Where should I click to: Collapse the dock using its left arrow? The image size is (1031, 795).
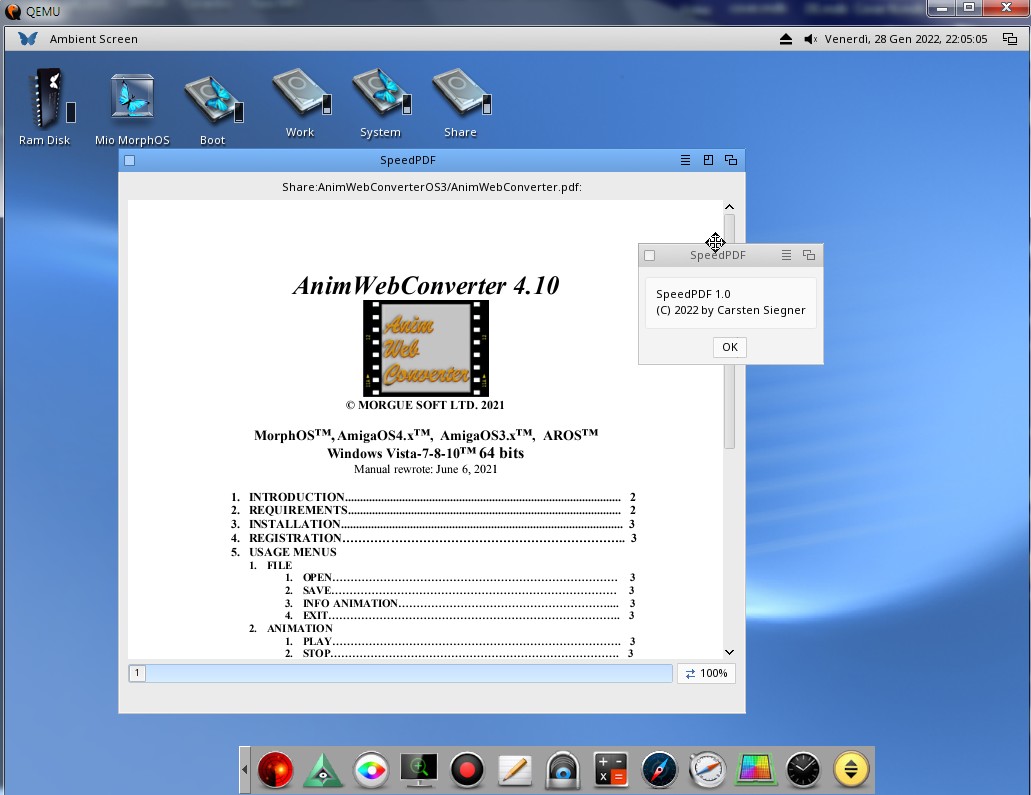click(245, 770)
